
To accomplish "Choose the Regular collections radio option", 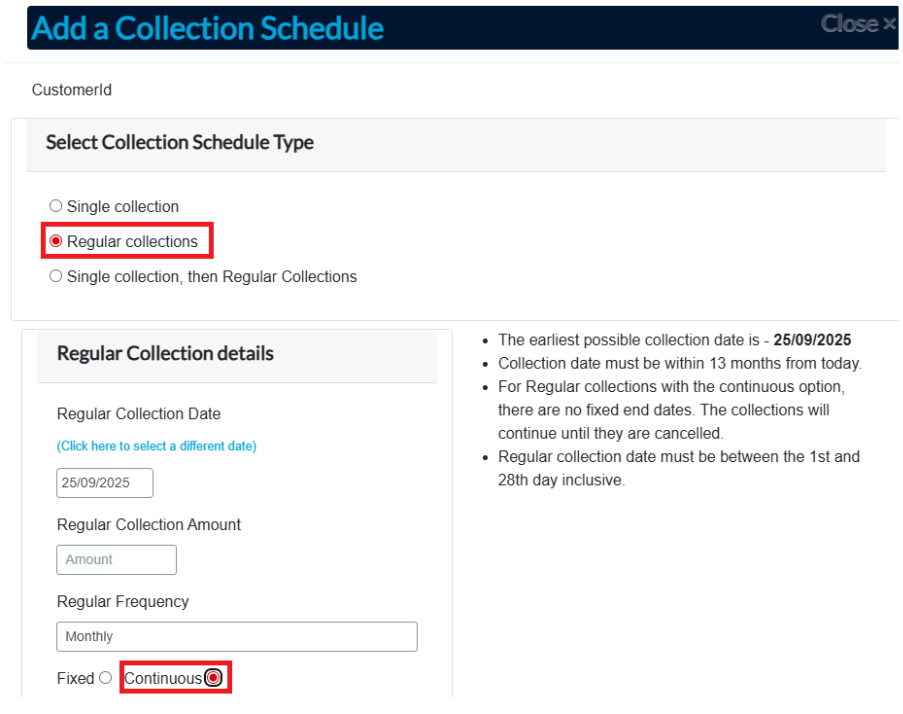I will click(56, 241).
